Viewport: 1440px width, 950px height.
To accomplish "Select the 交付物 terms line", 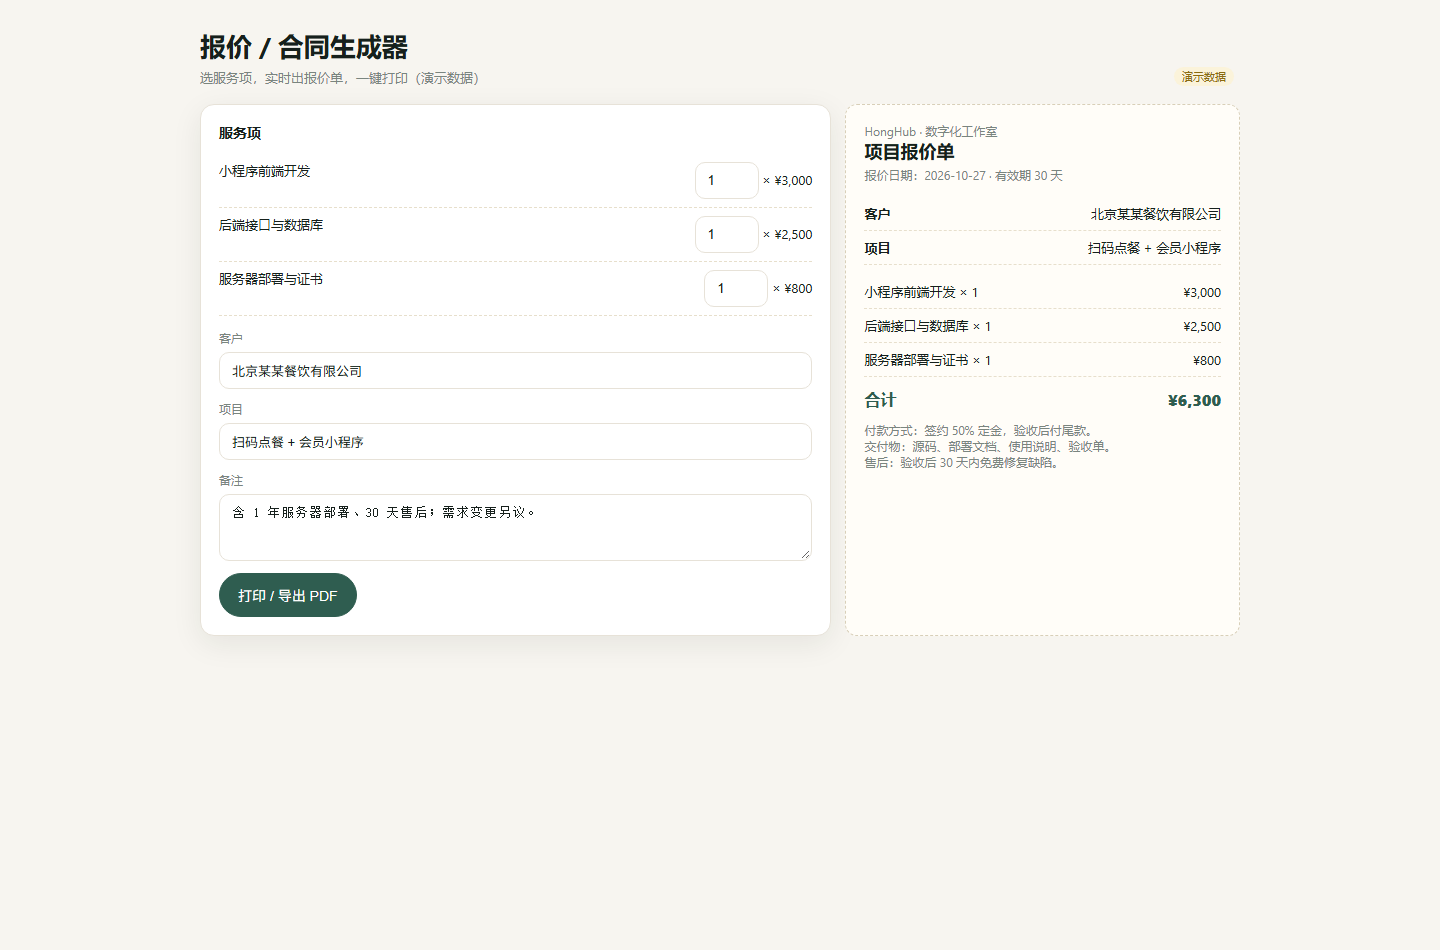I will 990,447.
